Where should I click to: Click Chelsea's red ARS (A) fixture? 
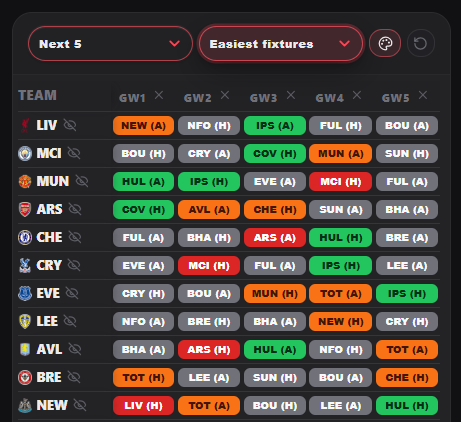pos(275,238)
